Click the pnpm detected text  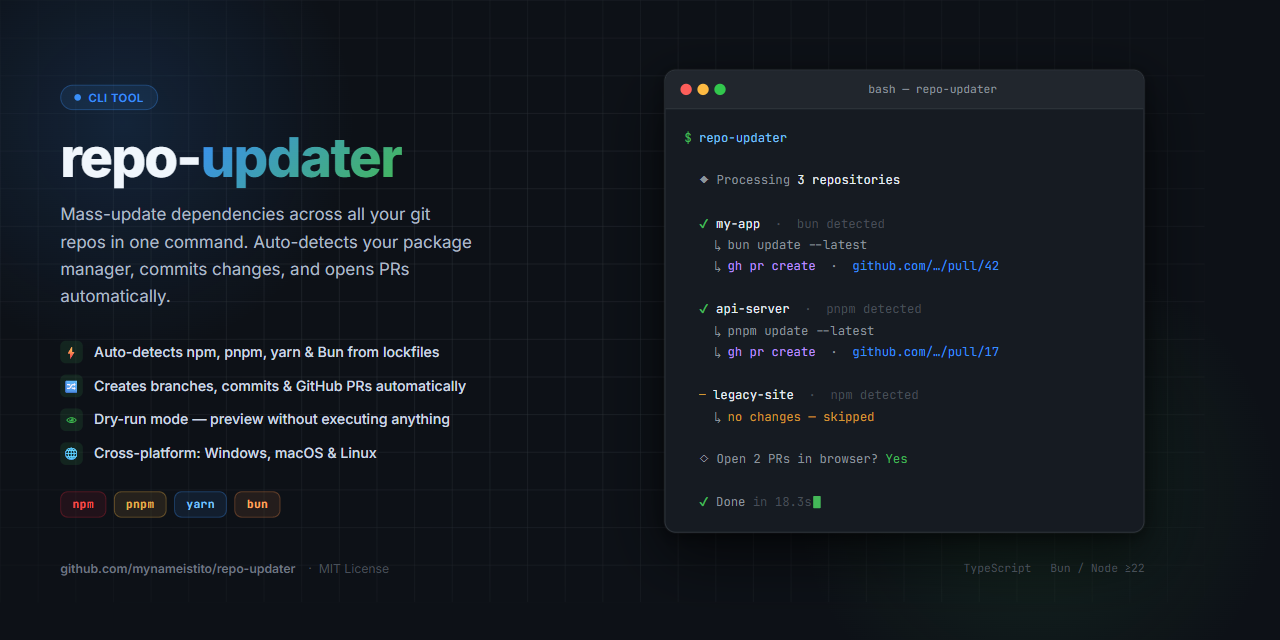(874, 309)
